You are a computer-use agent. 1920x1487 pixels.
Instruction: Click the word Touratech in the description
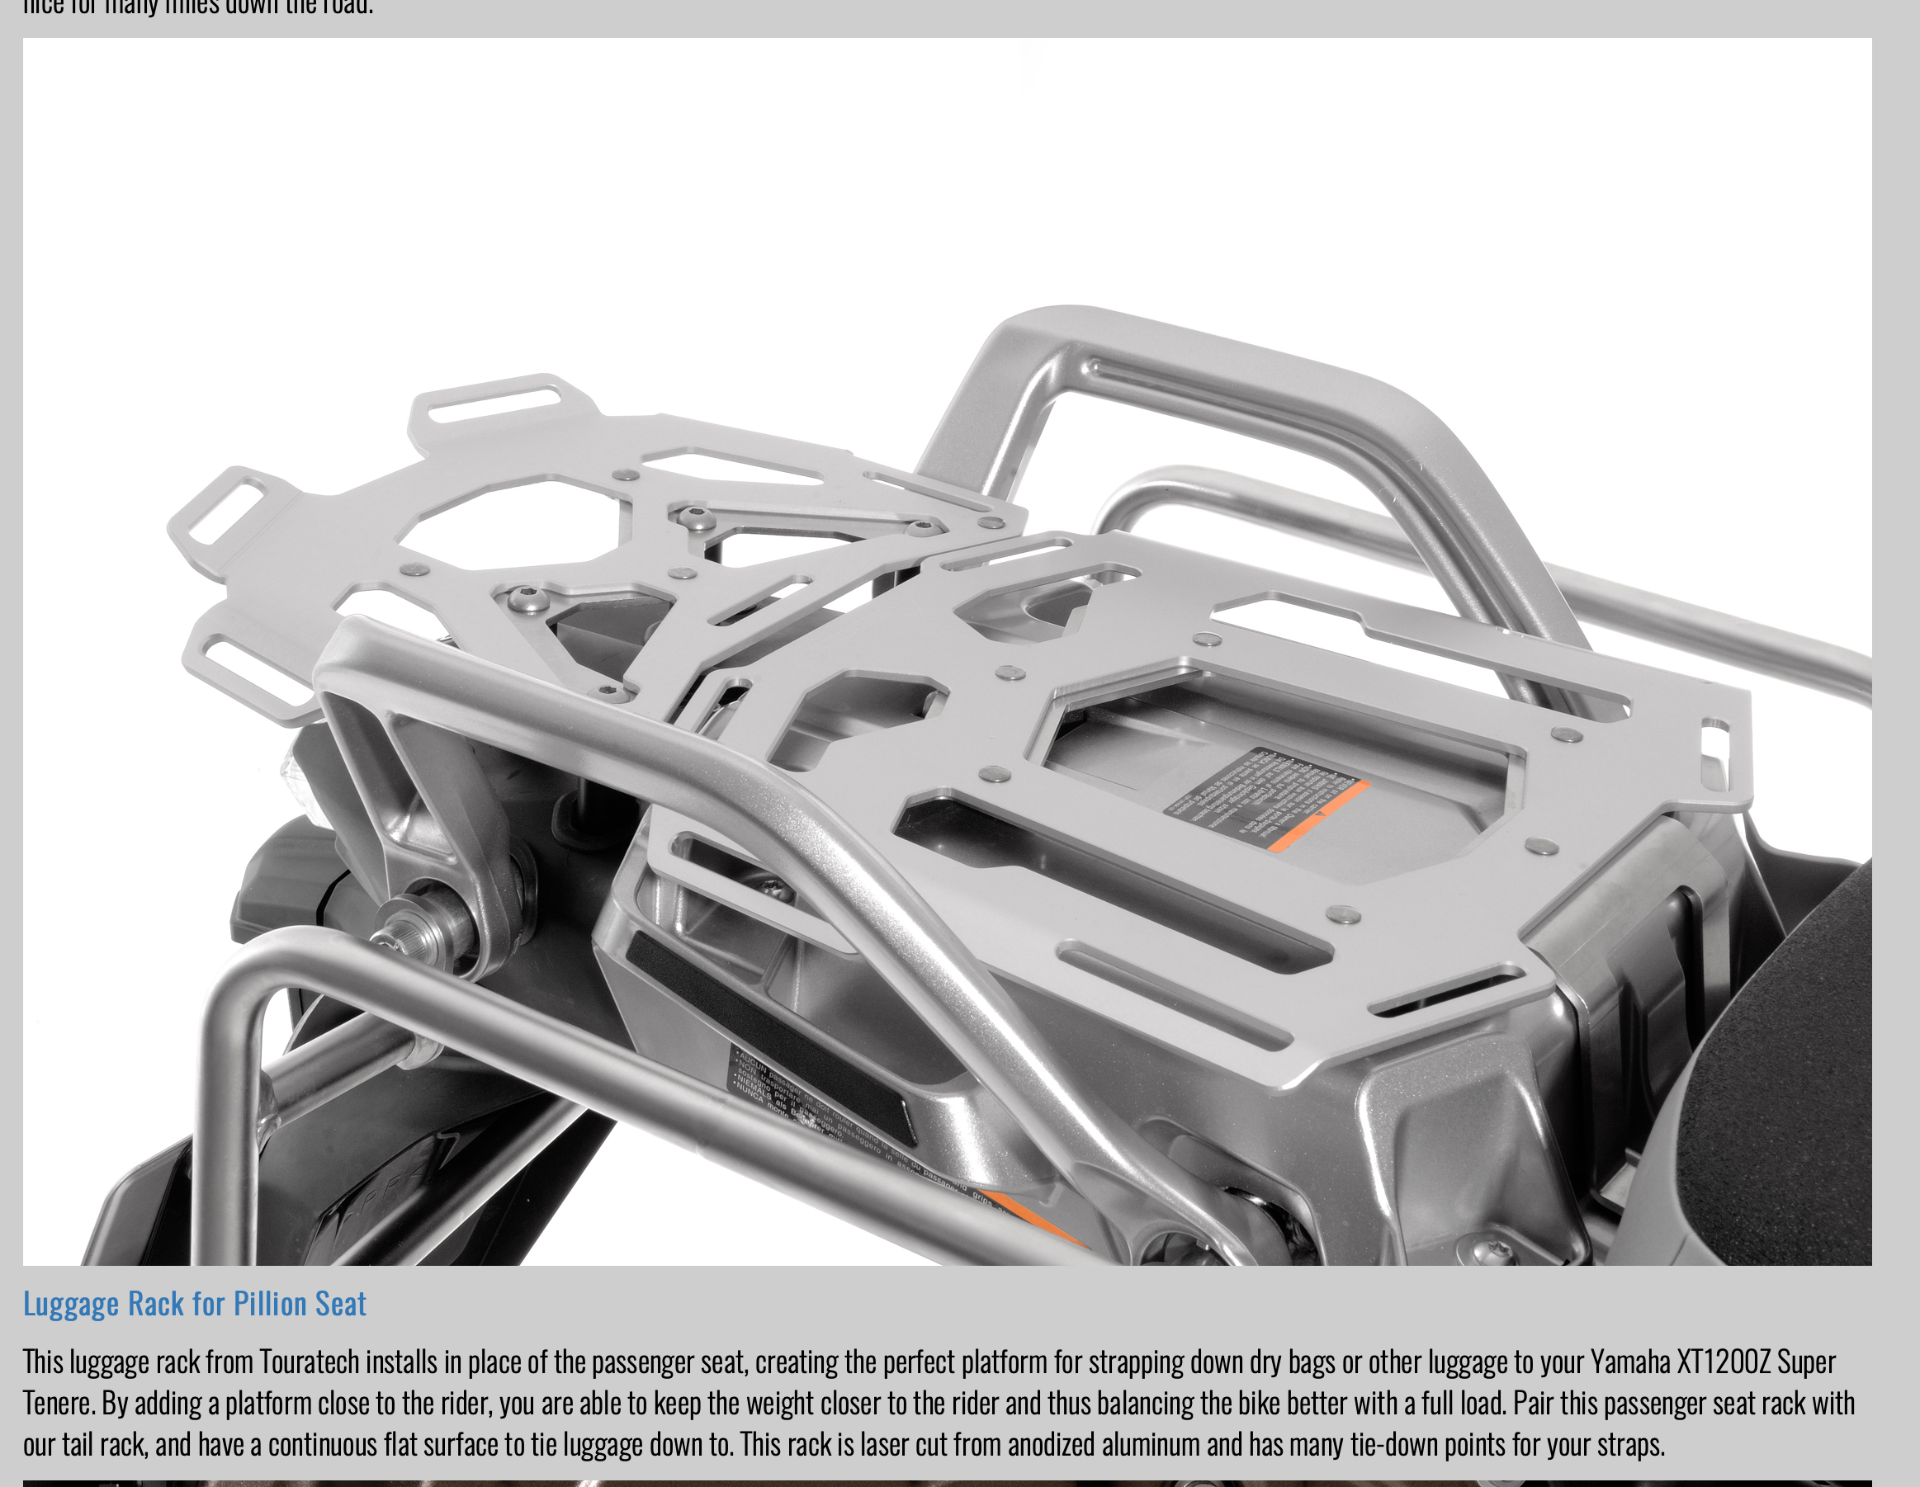click(309, 1362)
